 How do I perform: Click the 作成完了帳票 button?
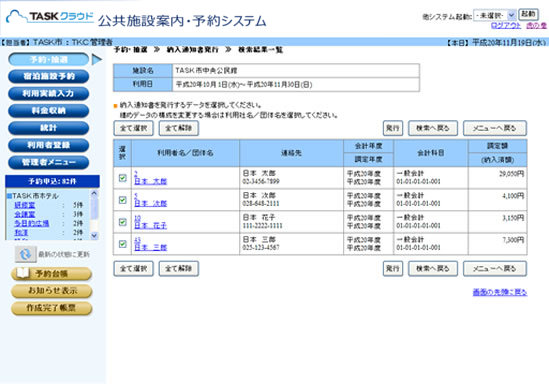51,308
